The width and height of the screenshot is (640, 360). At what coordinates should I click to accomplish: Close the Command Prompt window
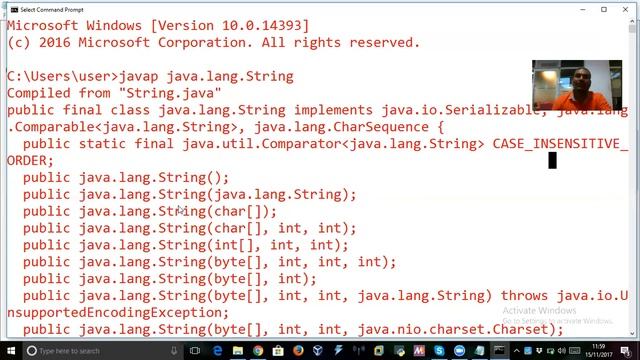(625, 9)
